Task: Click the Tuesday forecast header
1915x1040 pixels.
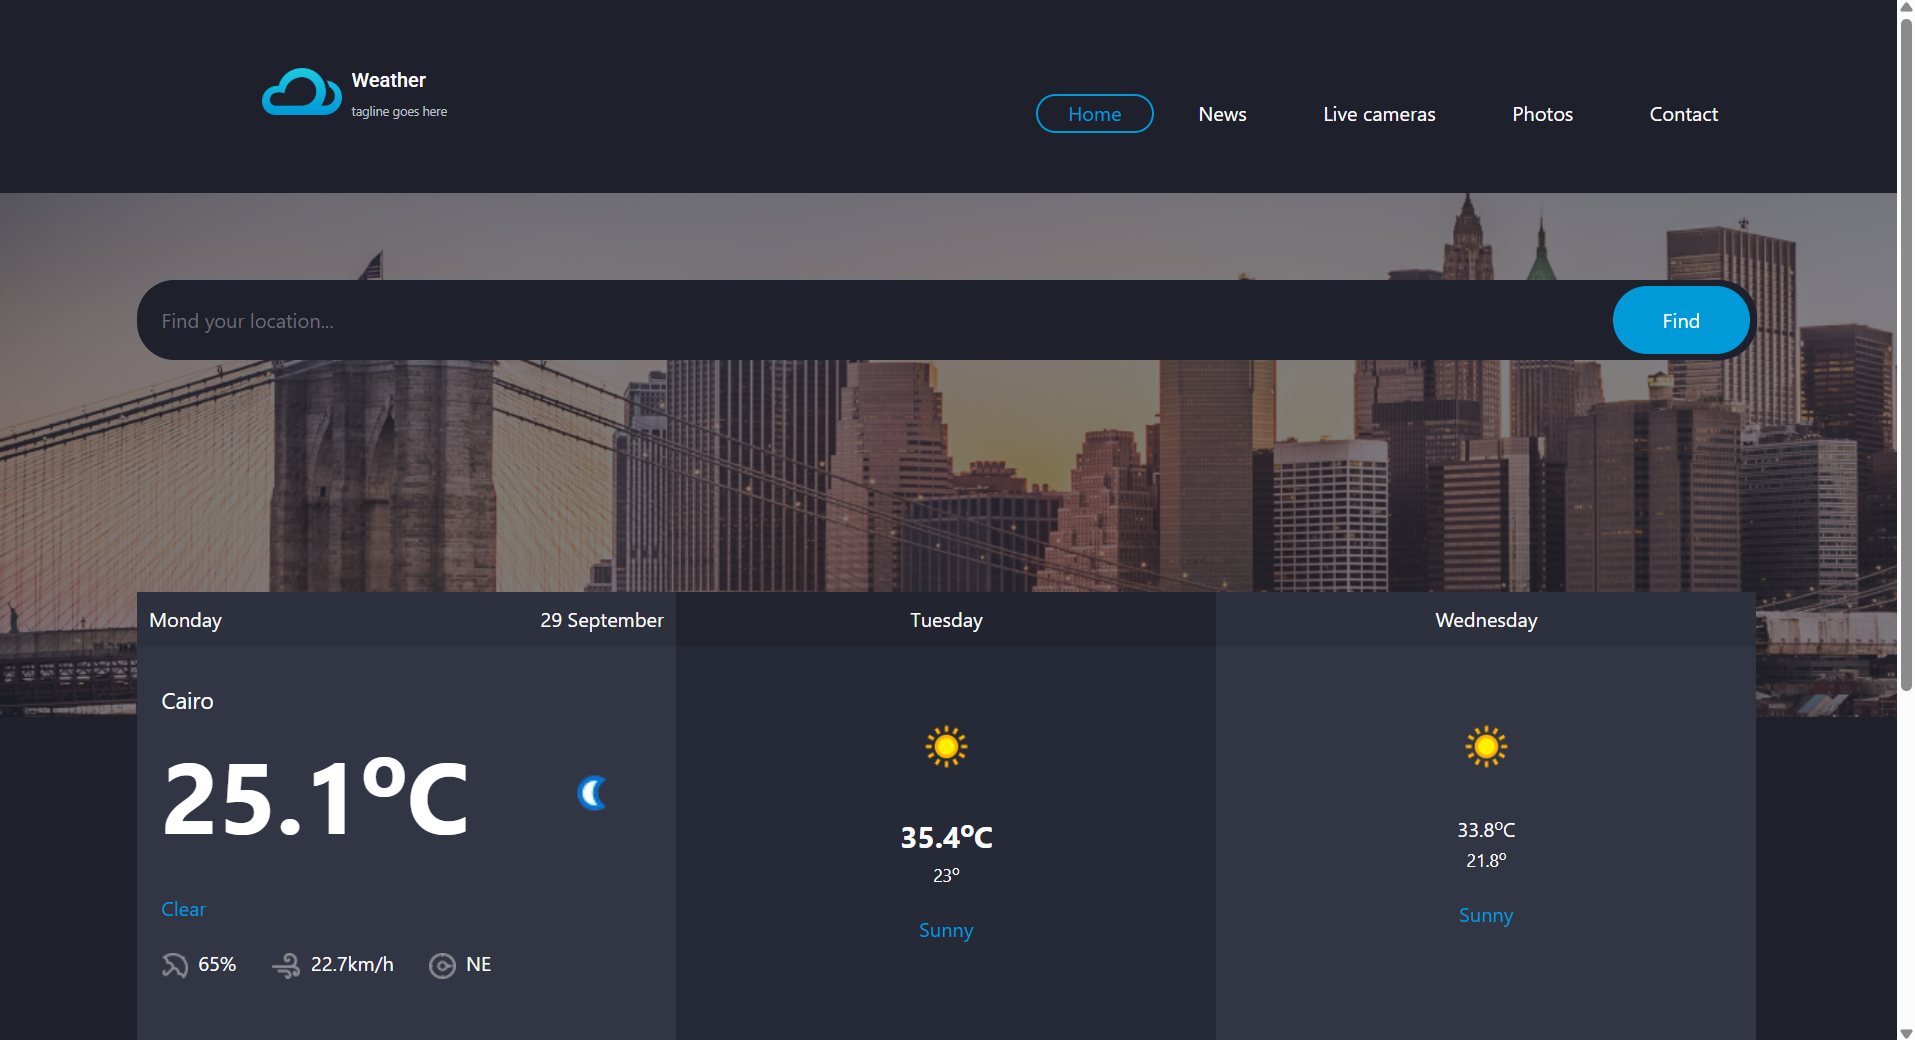Action: [946, 620]
